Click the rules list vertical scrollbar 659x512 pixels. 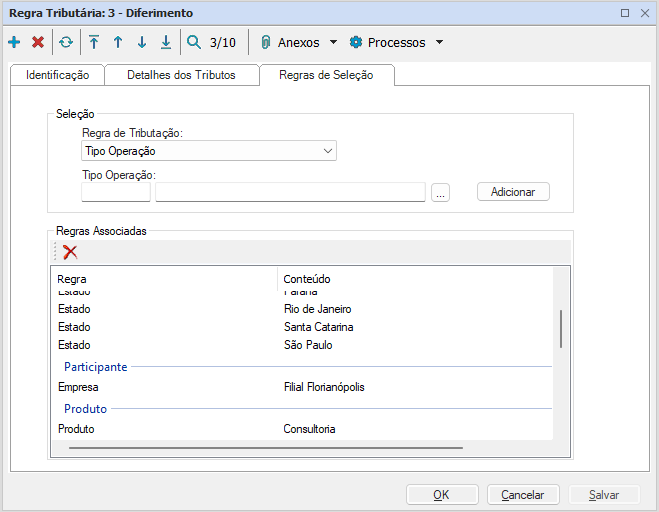pyautogui.click(x=561, y=328)
